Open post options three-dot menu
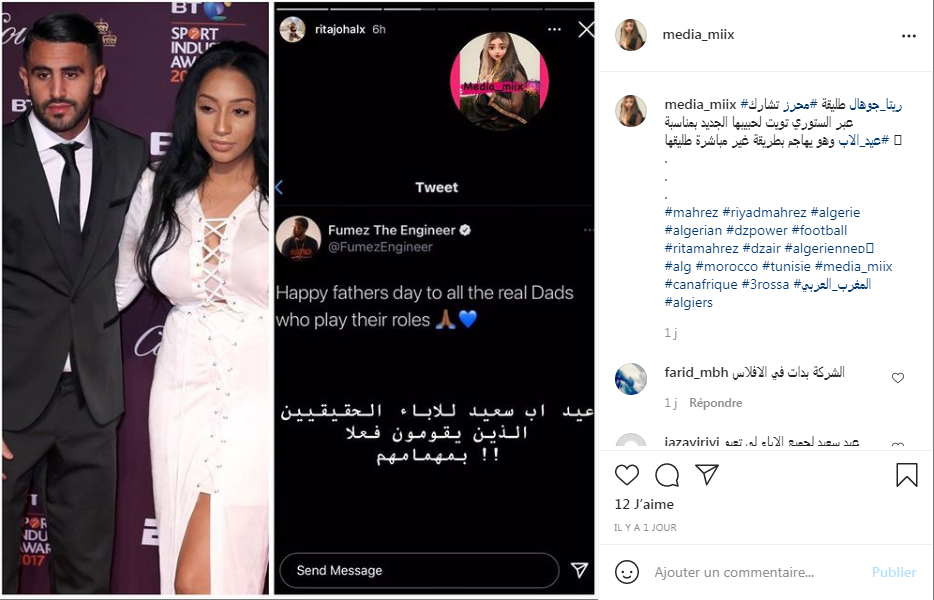Screen dimensions: 934x600 [908, 36]
